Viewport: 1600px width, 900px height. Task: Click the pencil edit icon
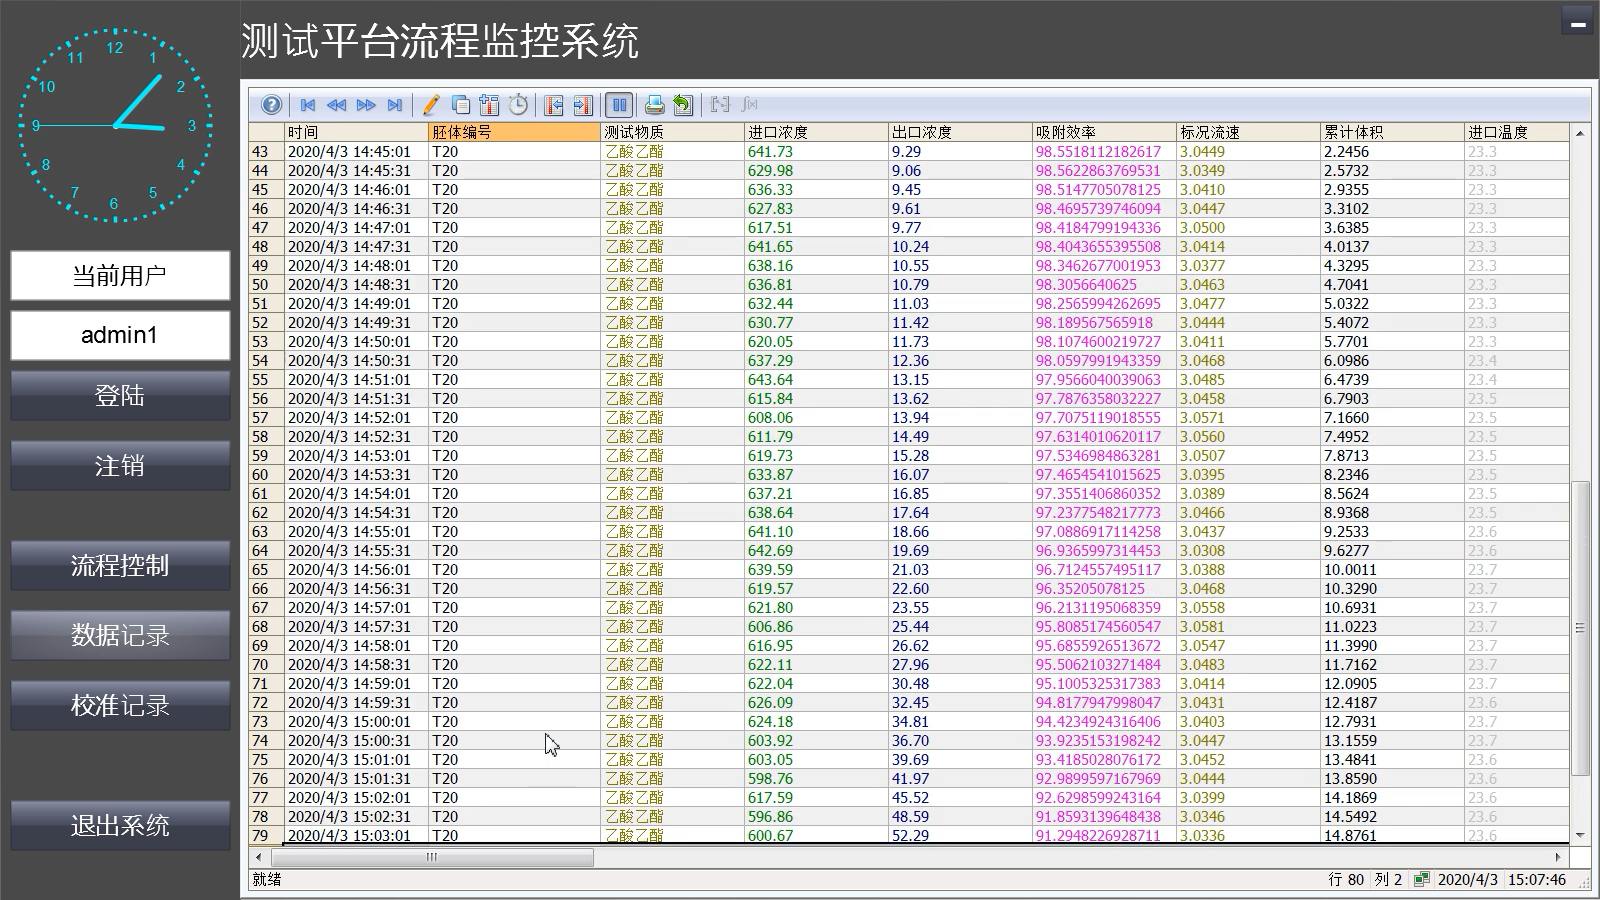(431, 105)
